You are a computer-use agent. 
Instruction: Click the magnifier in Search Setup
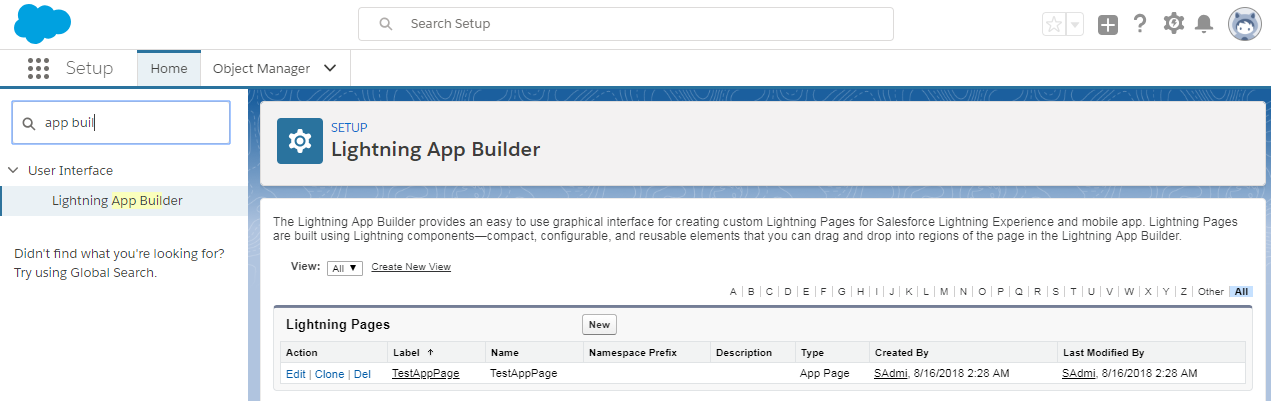pyautogui.click(x=386, y=24)
